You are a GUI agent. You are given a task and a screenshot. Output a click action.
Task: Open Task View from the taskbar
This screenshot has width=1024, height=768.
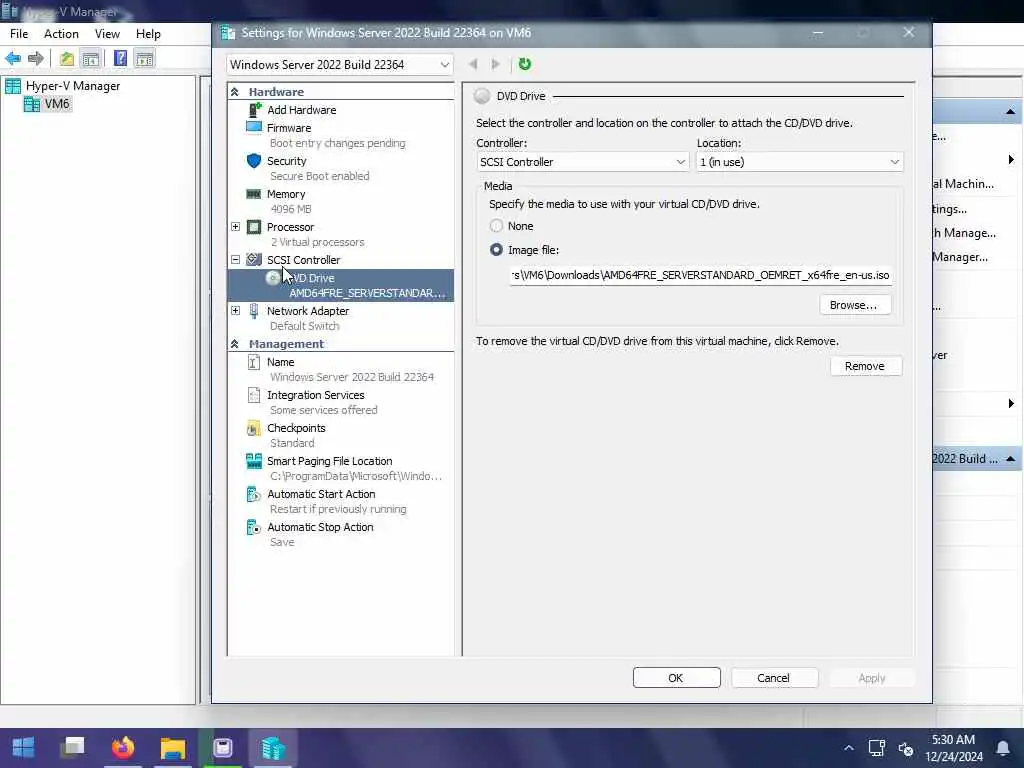[x=72, y=747]
